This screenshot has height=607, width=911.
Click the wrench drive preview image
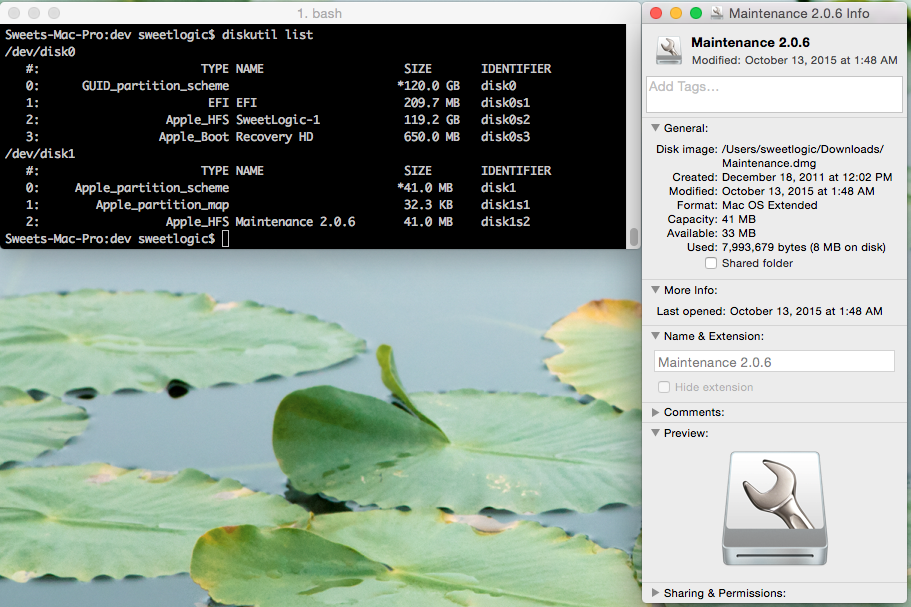point(775,508)
